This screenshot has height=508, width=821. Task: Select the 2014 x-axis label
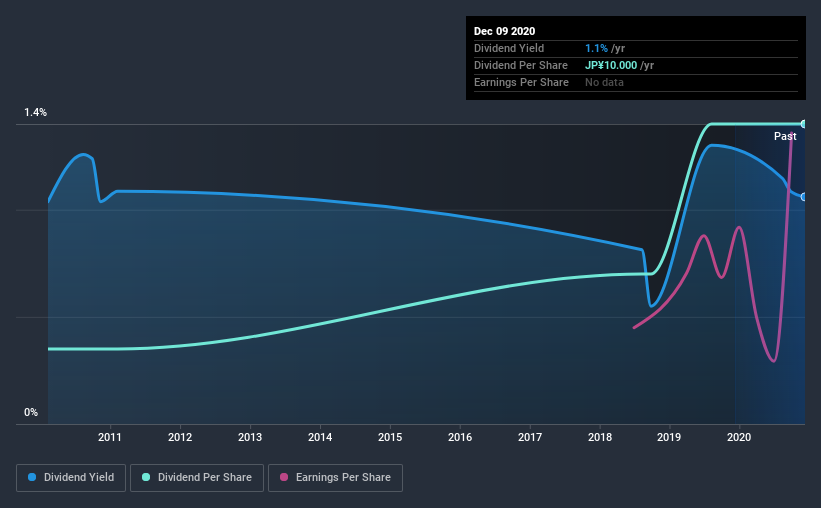point(320,437)
